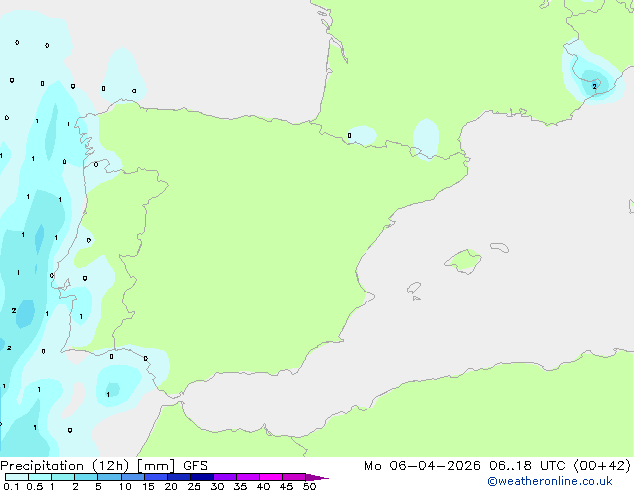Click the 15 legend scale label
The height and width of the screenshot is (490, 634).
coord(148,486)
